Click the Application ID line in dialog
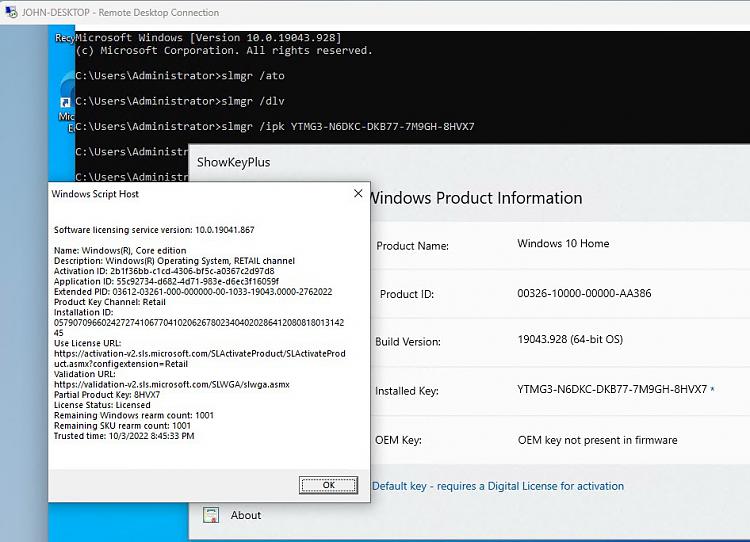This screenshot has width=750, height=542. [x=166, y=281]
